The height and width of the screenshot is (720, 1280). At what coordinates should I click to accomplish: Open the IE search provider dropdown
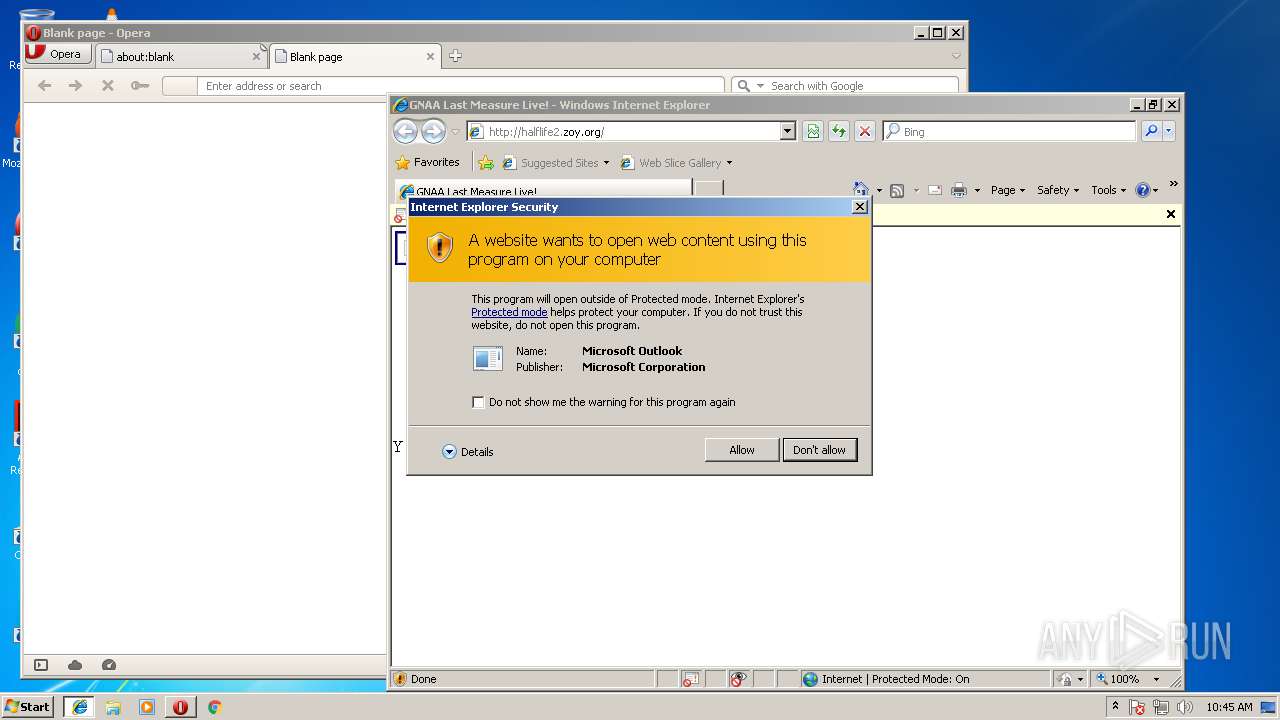pos(1168,131)
